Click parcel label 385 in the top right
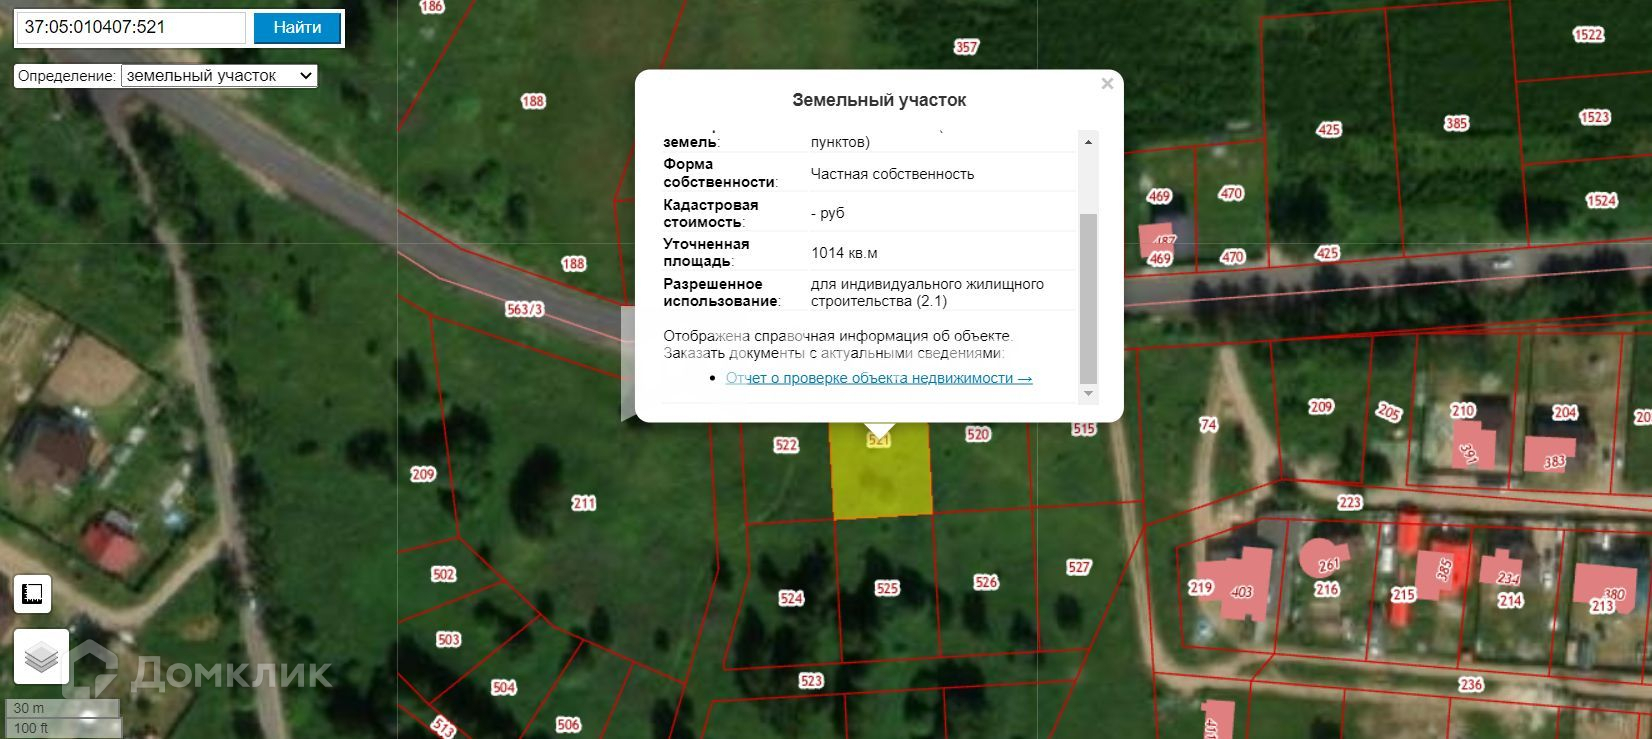Screen dimensions: 1652x739 click(1456, 123)
